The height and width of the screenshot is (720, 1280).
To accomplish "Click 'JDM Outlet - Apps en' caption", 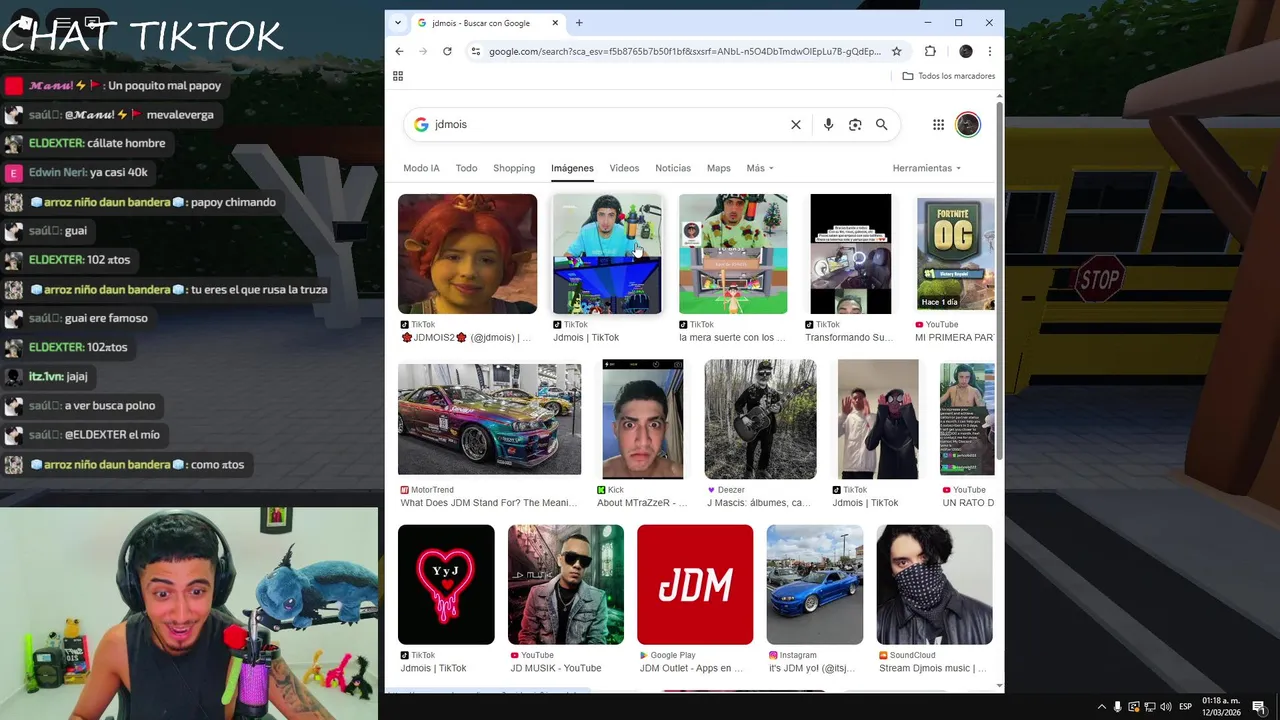I will (691, 668).
